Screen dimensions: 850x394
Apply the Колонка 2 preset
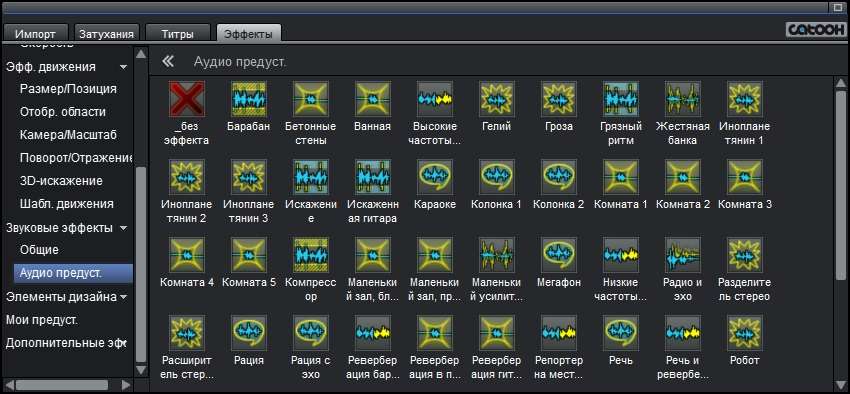point(558,177)
